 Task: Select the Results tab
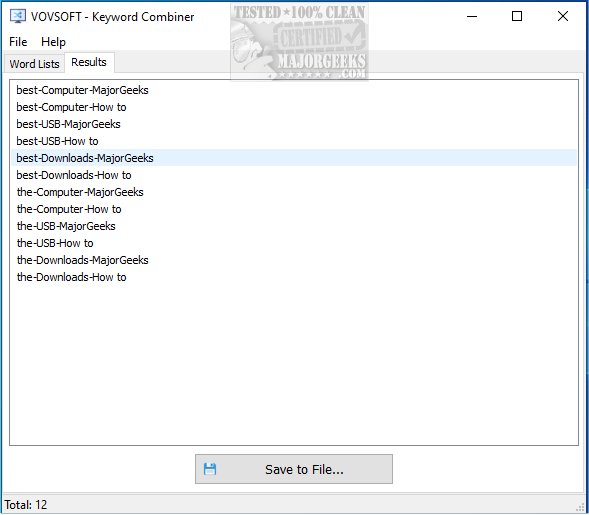coord(89,62)
